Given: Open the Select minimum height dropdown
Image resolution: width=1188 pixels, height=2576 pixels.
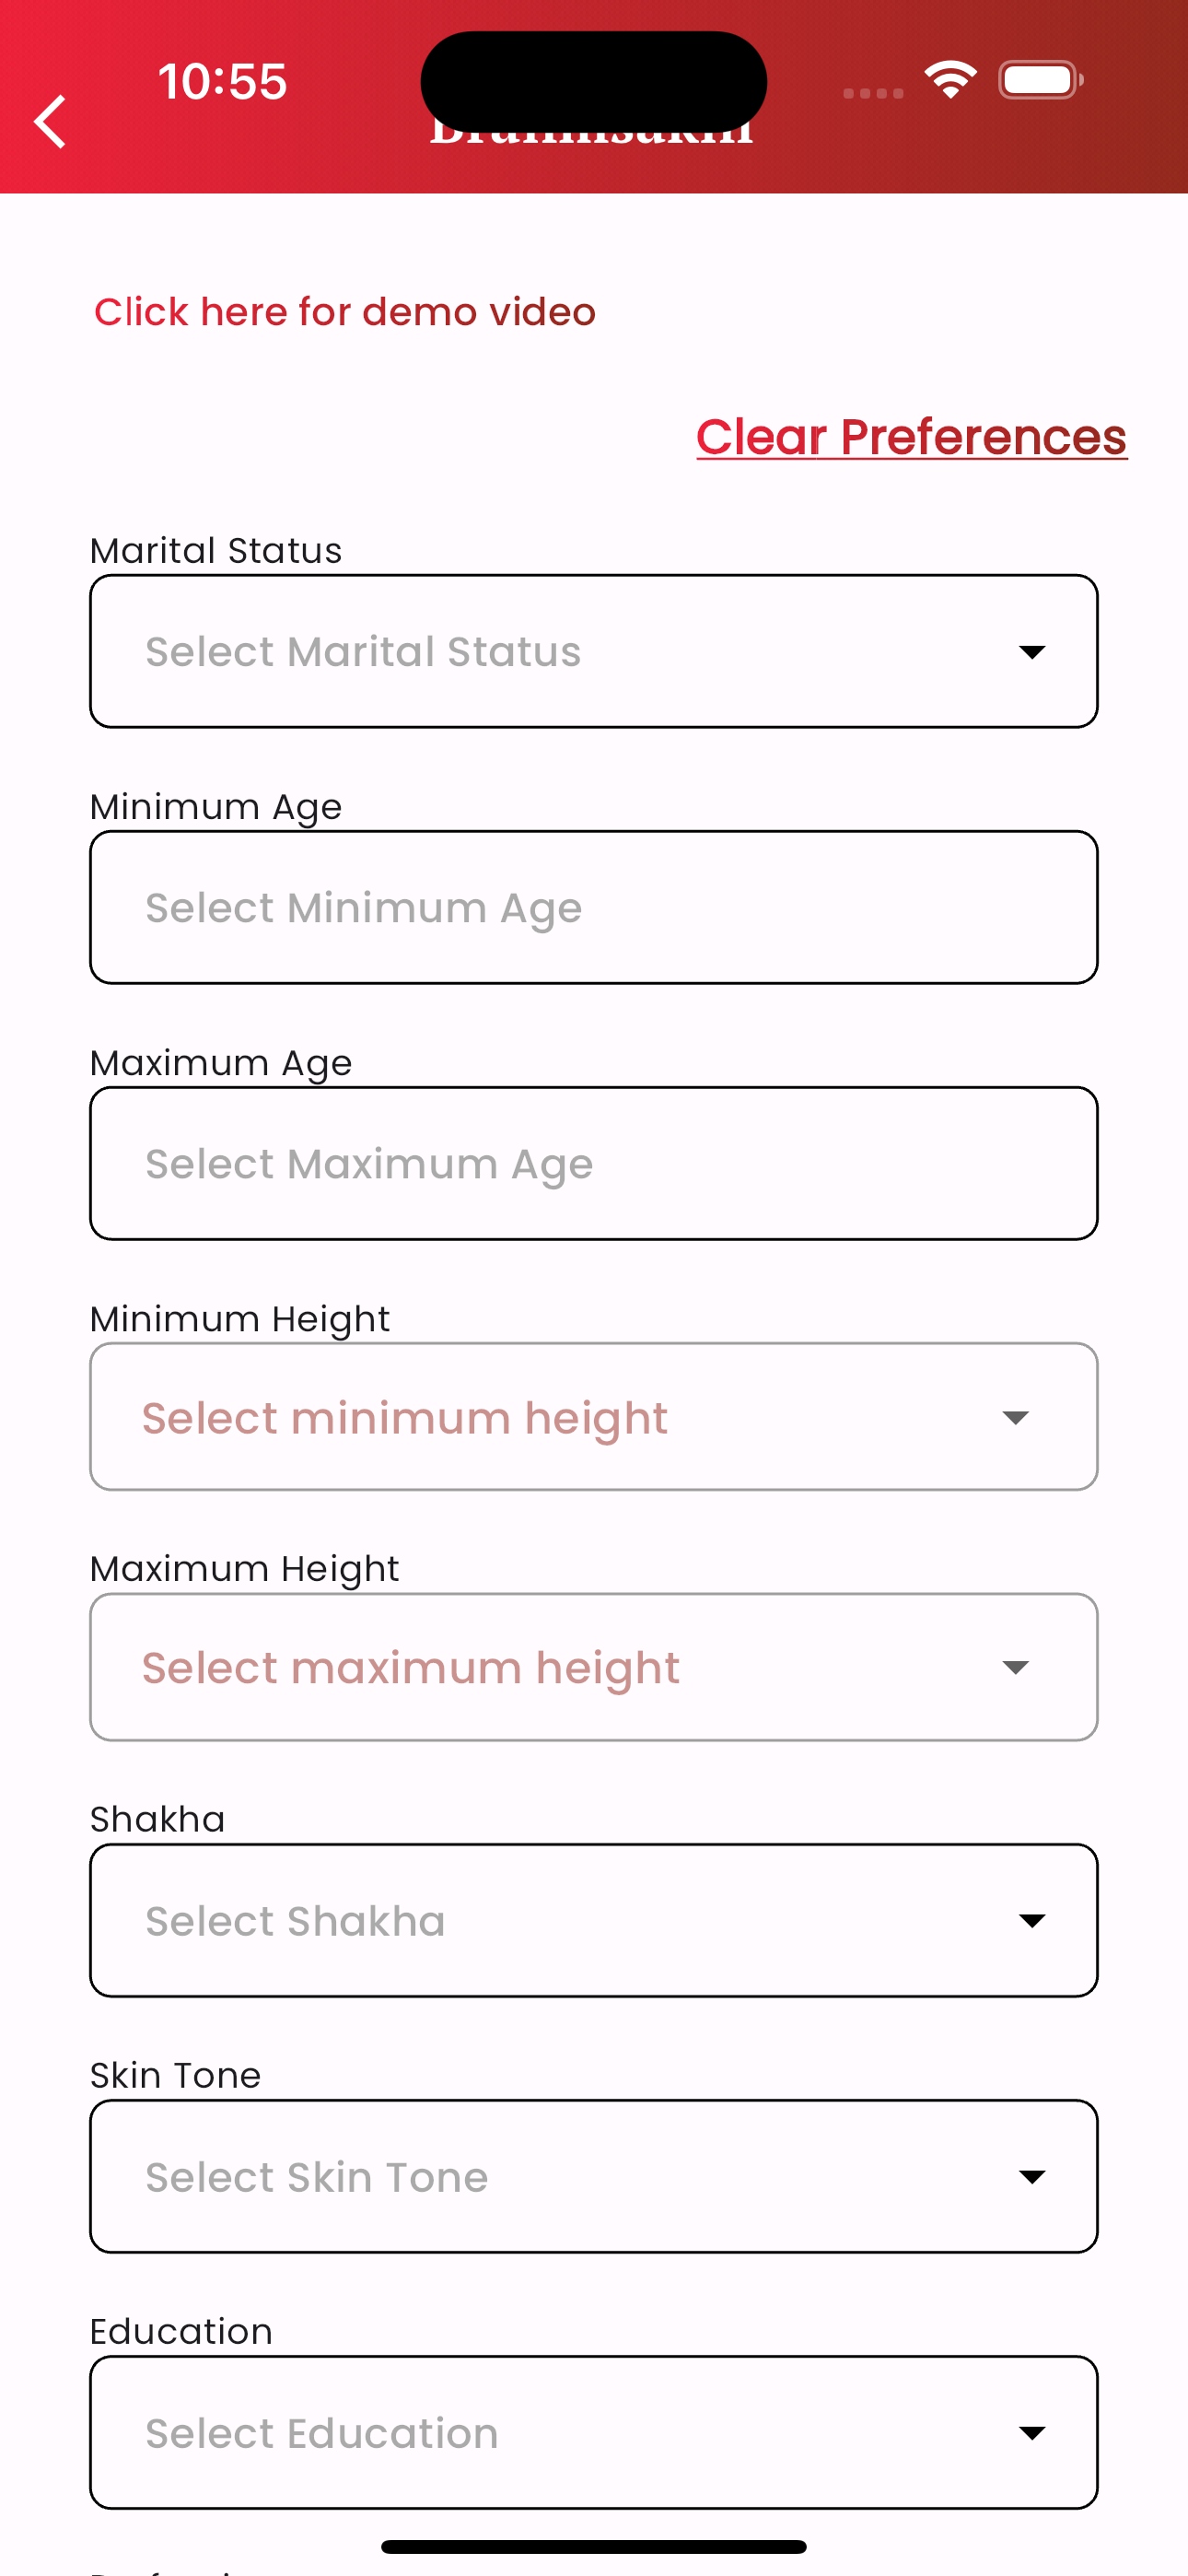Looking at the screenshot, I should (594, 1417).
